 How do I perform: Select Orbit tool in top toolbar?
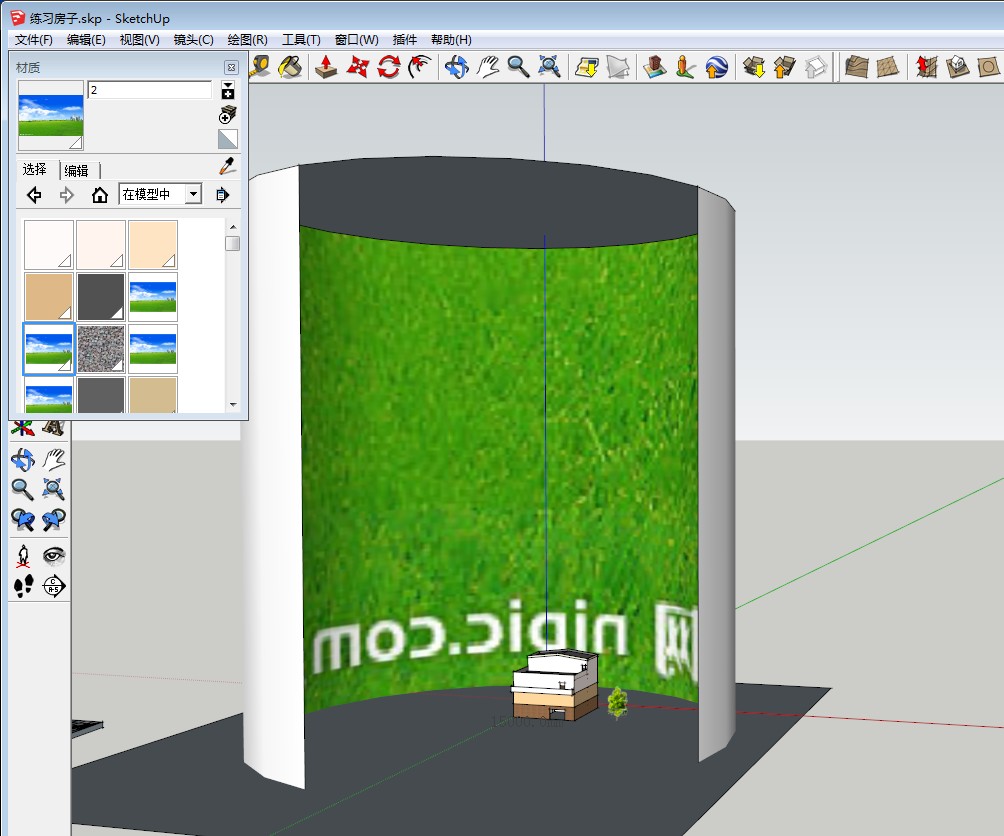click(x=457, y=67)
